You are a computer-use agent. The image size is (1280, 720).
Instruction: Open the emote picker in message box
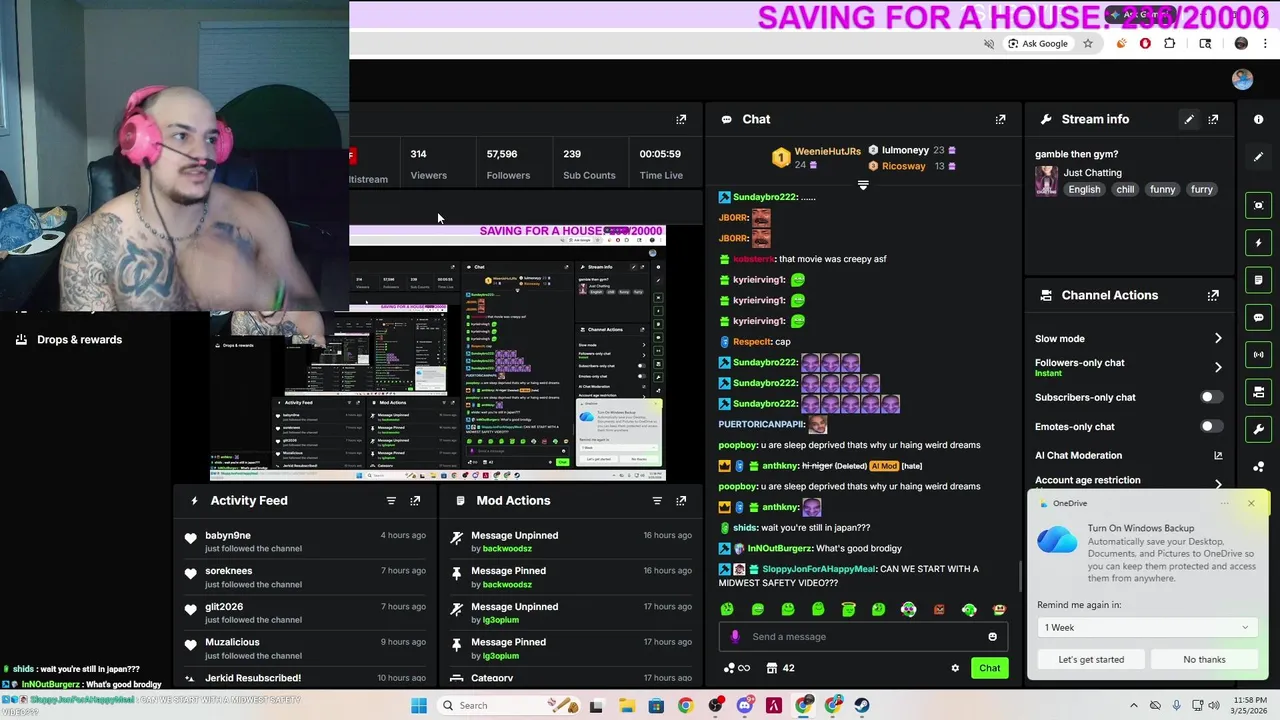[992, 636]
